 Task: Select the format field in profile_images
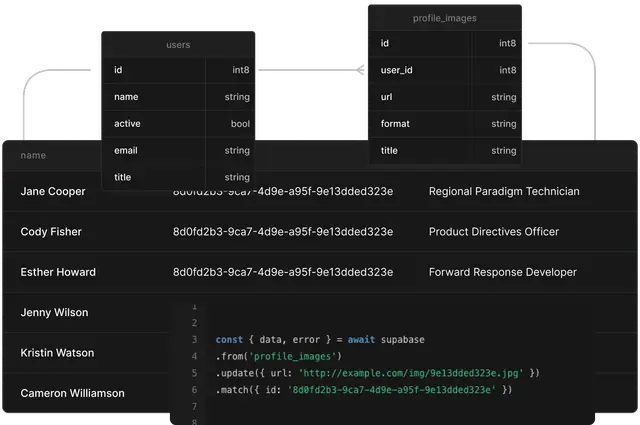point(395,124)
